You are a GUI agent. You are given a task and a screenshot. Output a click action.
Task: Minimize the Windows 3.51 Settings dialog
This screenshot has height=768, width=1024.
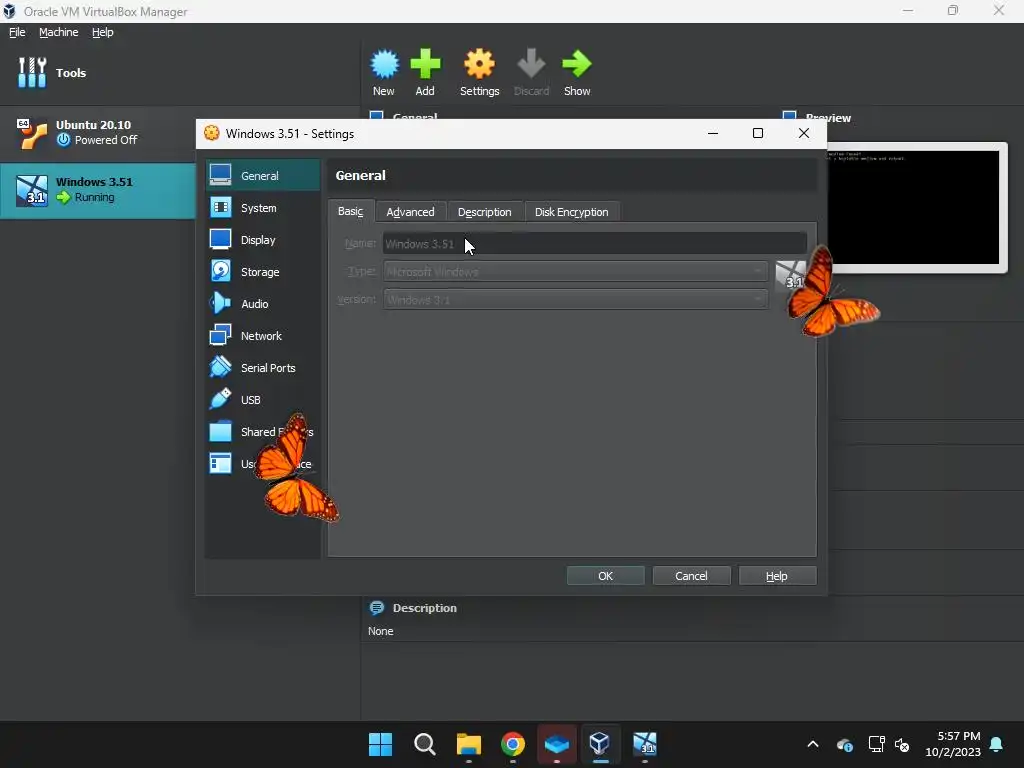[x=713, y=133]
